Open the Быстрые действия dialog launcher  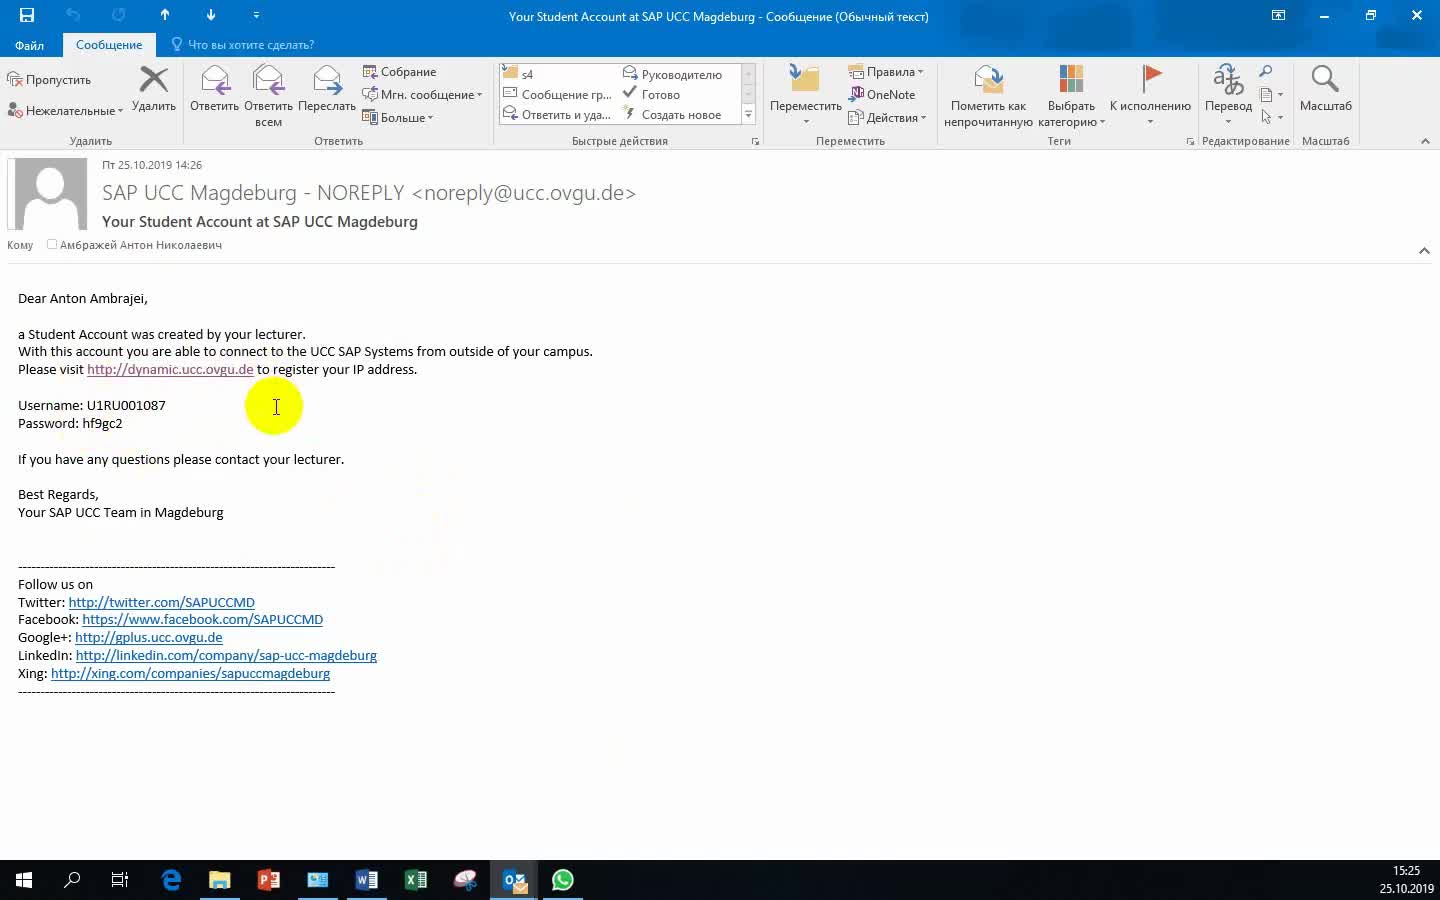click(x=755, y=142)
